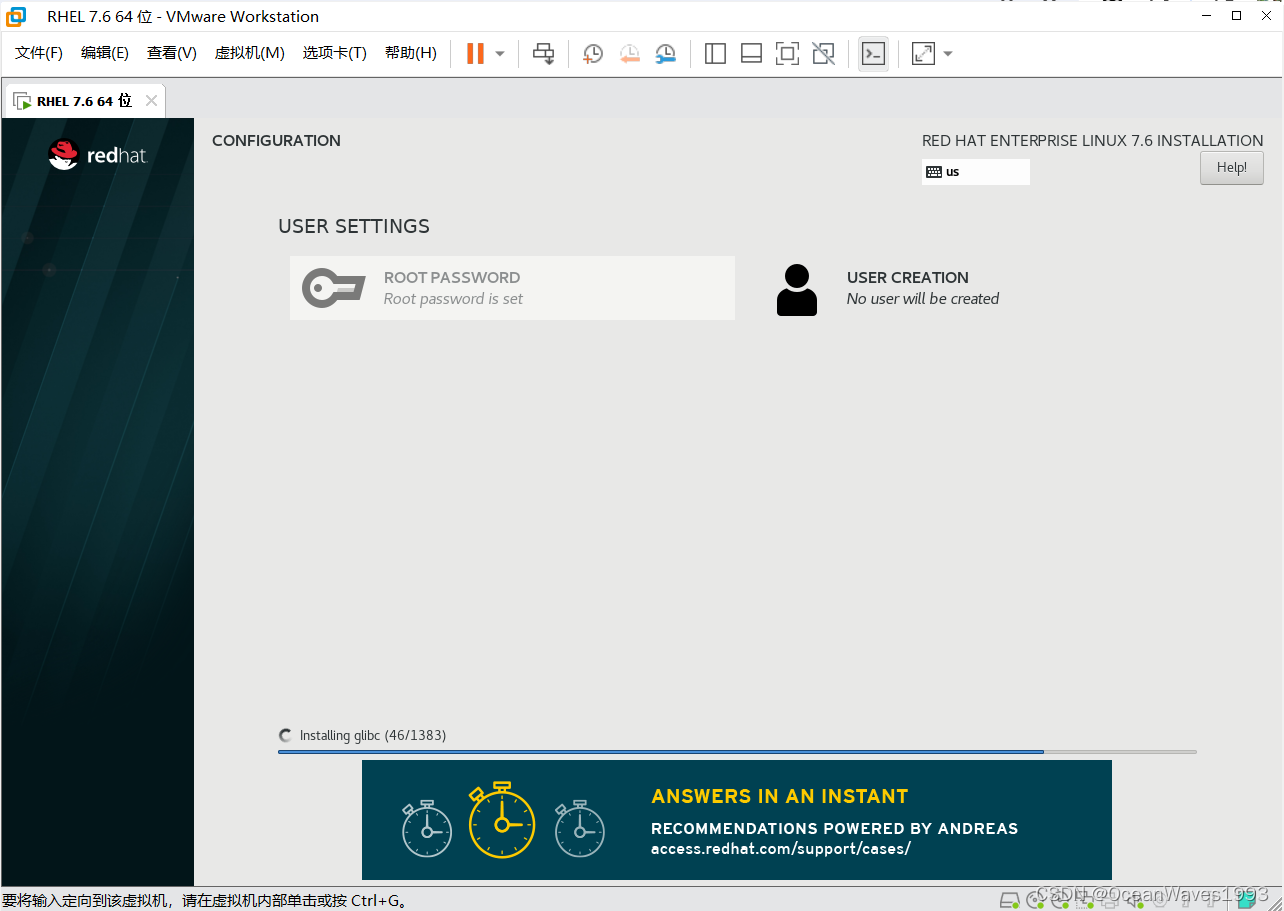The height and width of the screenshot is (911, 1284).
Task: Open the 查看(V) menu
Action: [172, 53]
